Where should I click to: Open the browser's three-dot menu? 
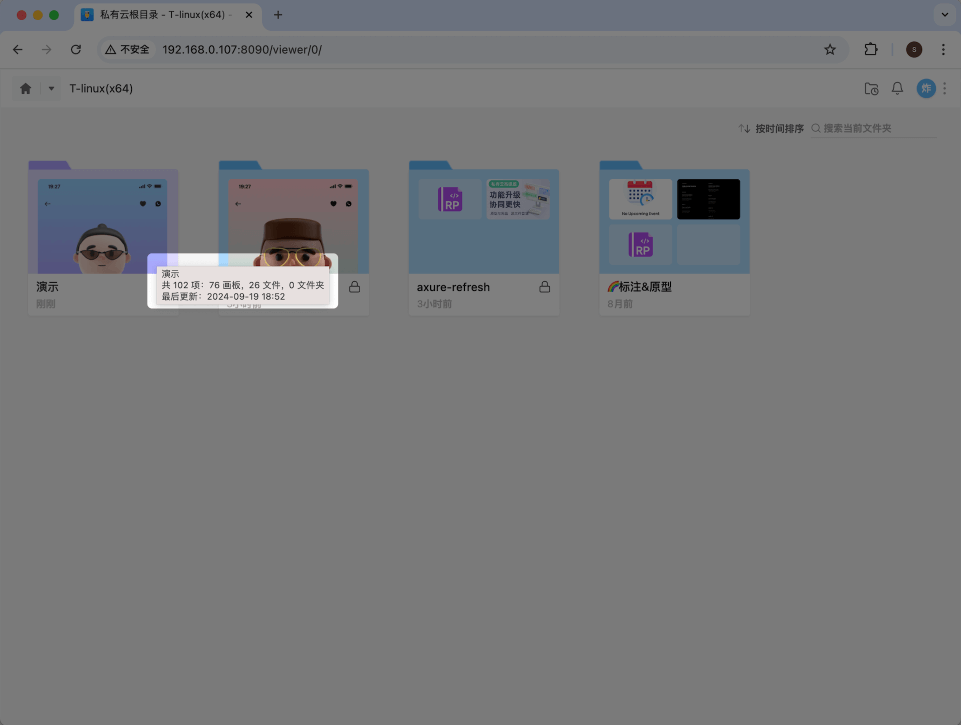(944, 49)
